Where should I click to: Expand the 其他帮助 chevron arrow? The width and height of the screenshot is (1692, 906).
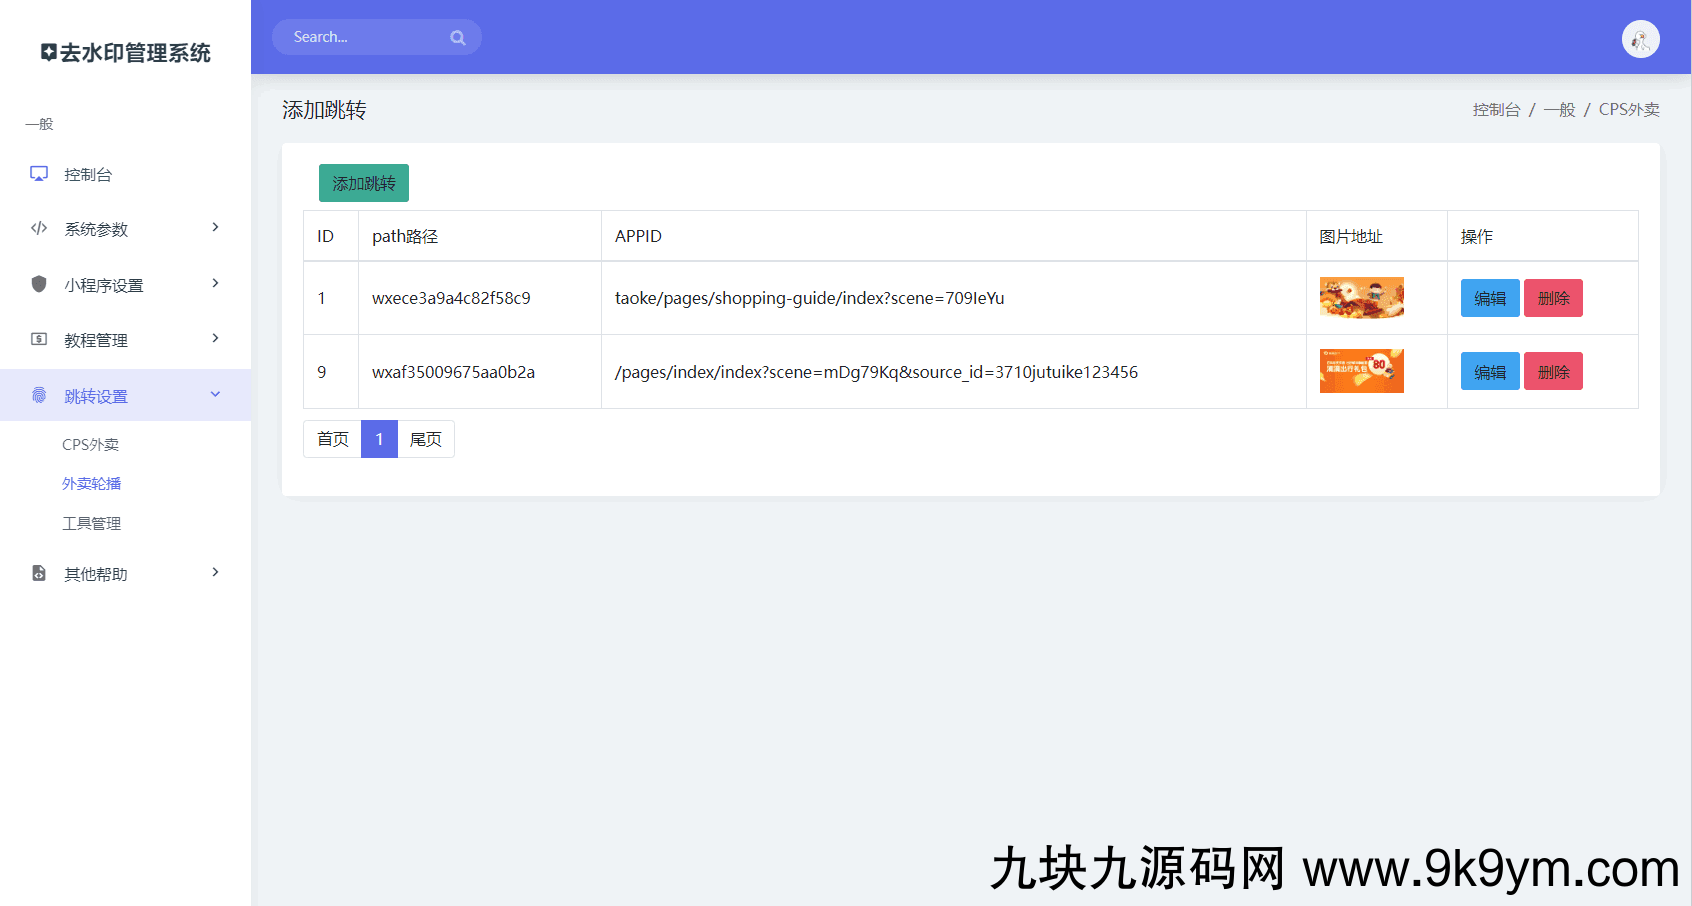[215, 573]
